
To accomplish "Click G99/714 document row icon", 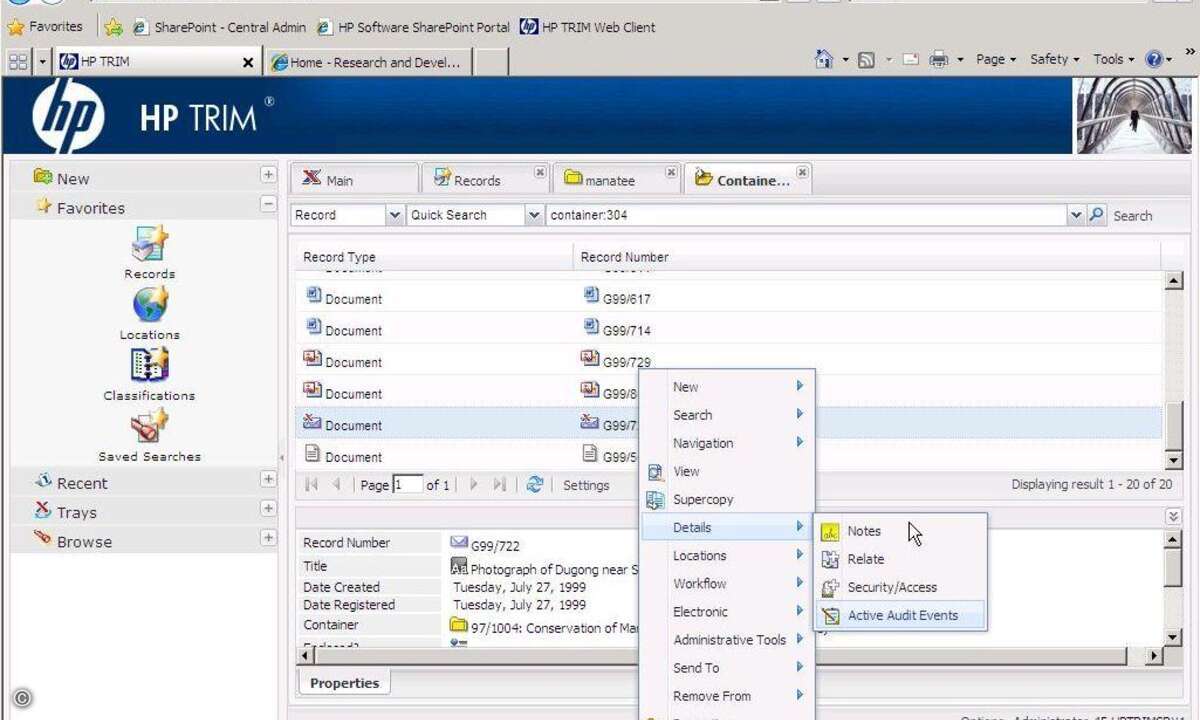I will (x=312, y=328).
